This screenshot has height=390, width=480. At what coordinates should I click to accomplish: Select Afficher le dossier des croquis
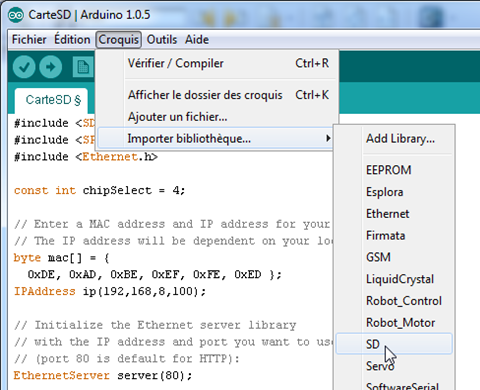pos(217,95)
